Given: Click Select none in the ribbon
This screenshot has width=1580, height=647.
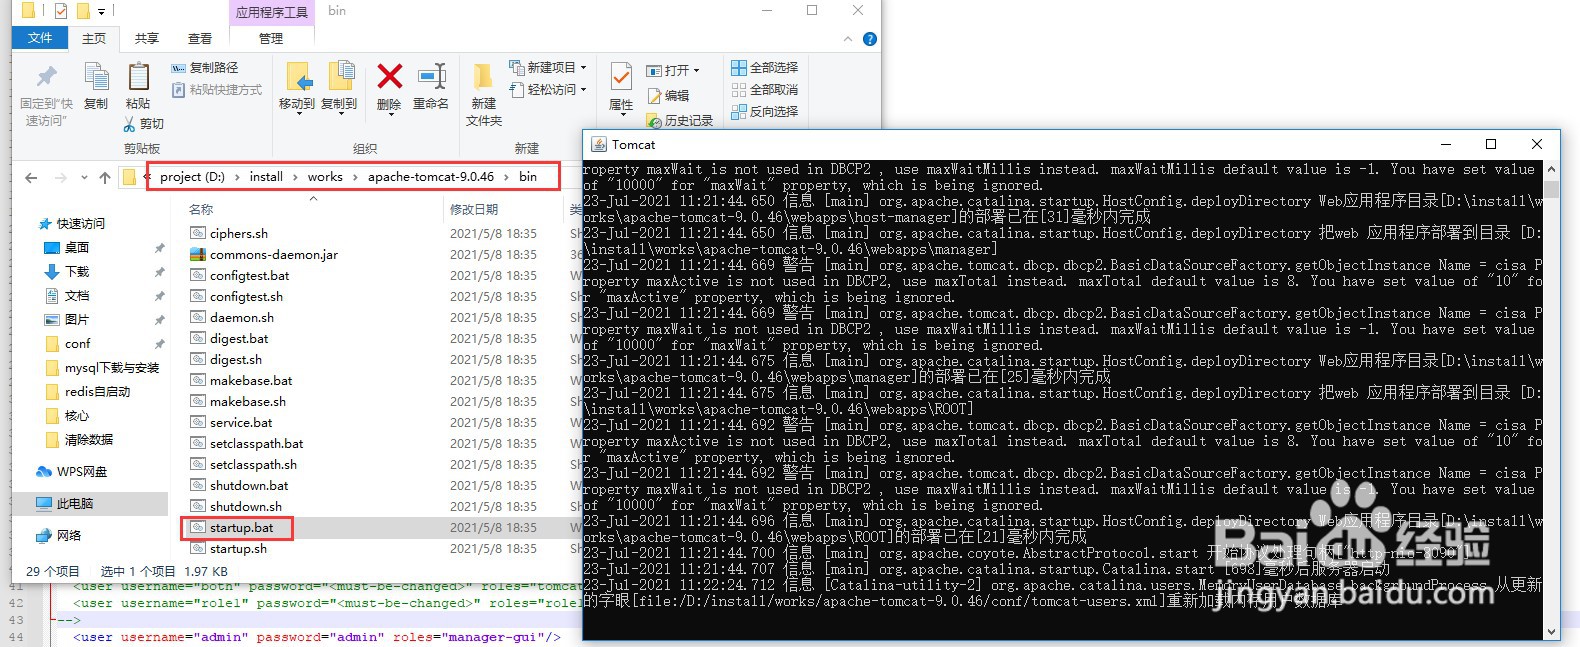Looking at the screenshot, I should (765, 90).
